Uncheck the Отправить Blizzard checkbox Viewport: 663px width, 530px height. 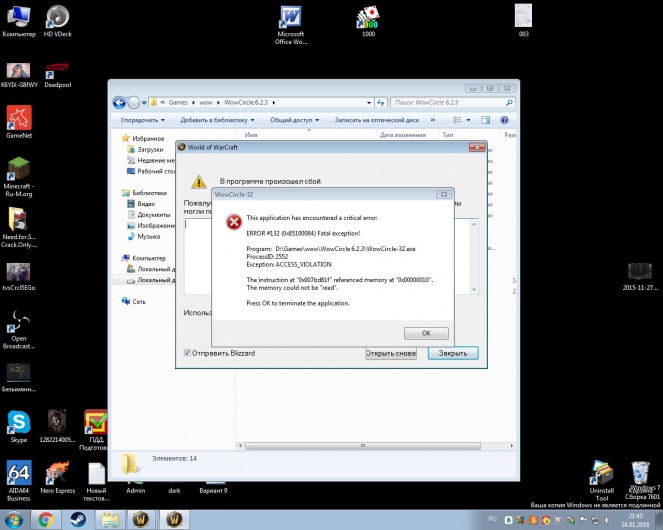click(188, 353)
